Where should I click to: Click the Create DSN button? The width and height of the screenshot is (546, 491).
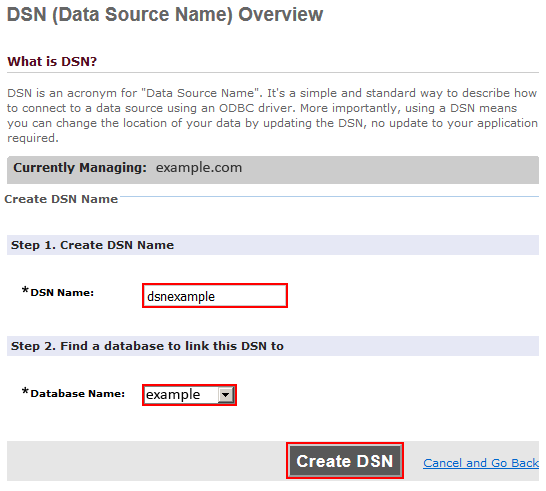tap(345, 461)
